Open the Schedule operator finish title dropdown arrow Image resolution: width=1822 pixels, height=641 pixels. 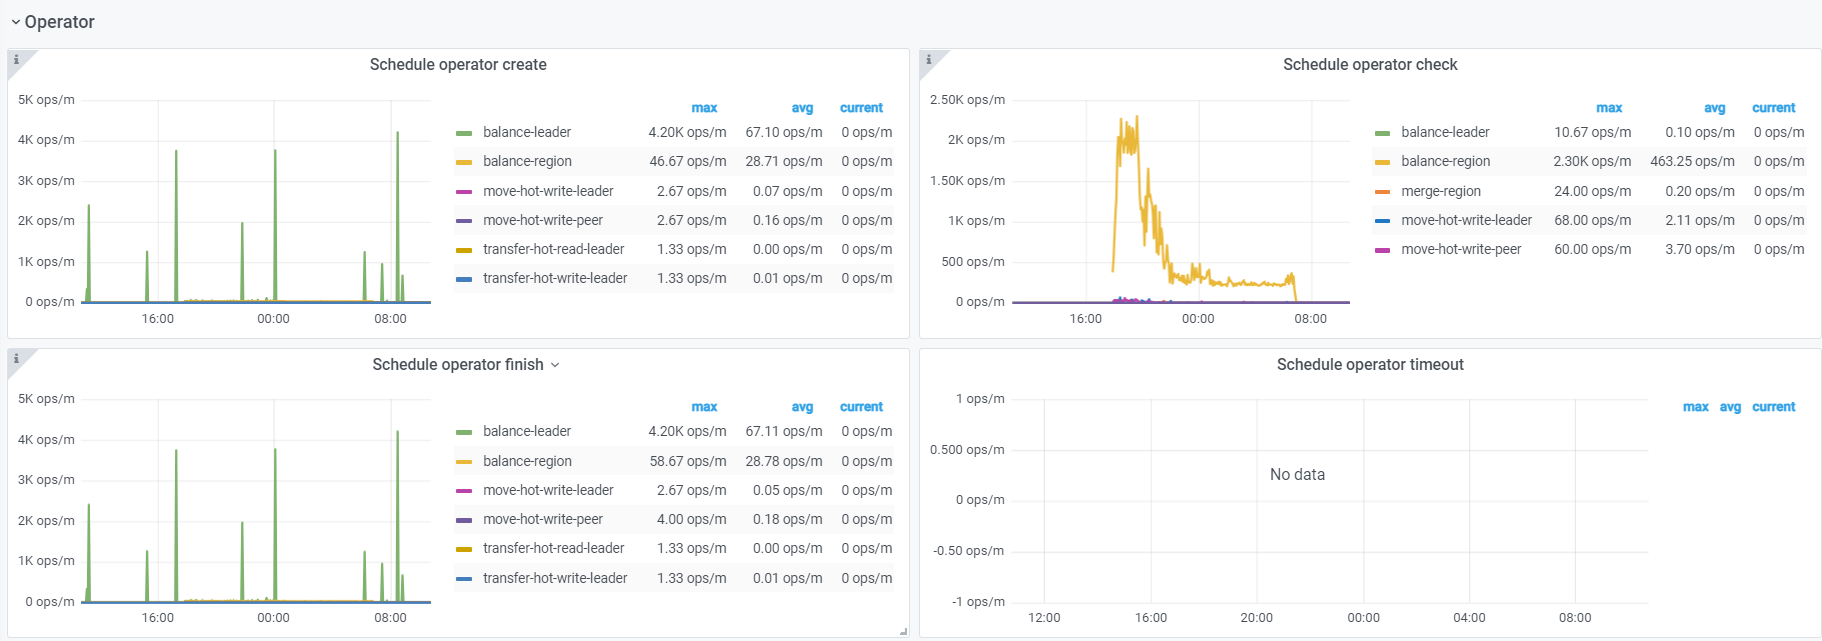click(x=555, y=365)
